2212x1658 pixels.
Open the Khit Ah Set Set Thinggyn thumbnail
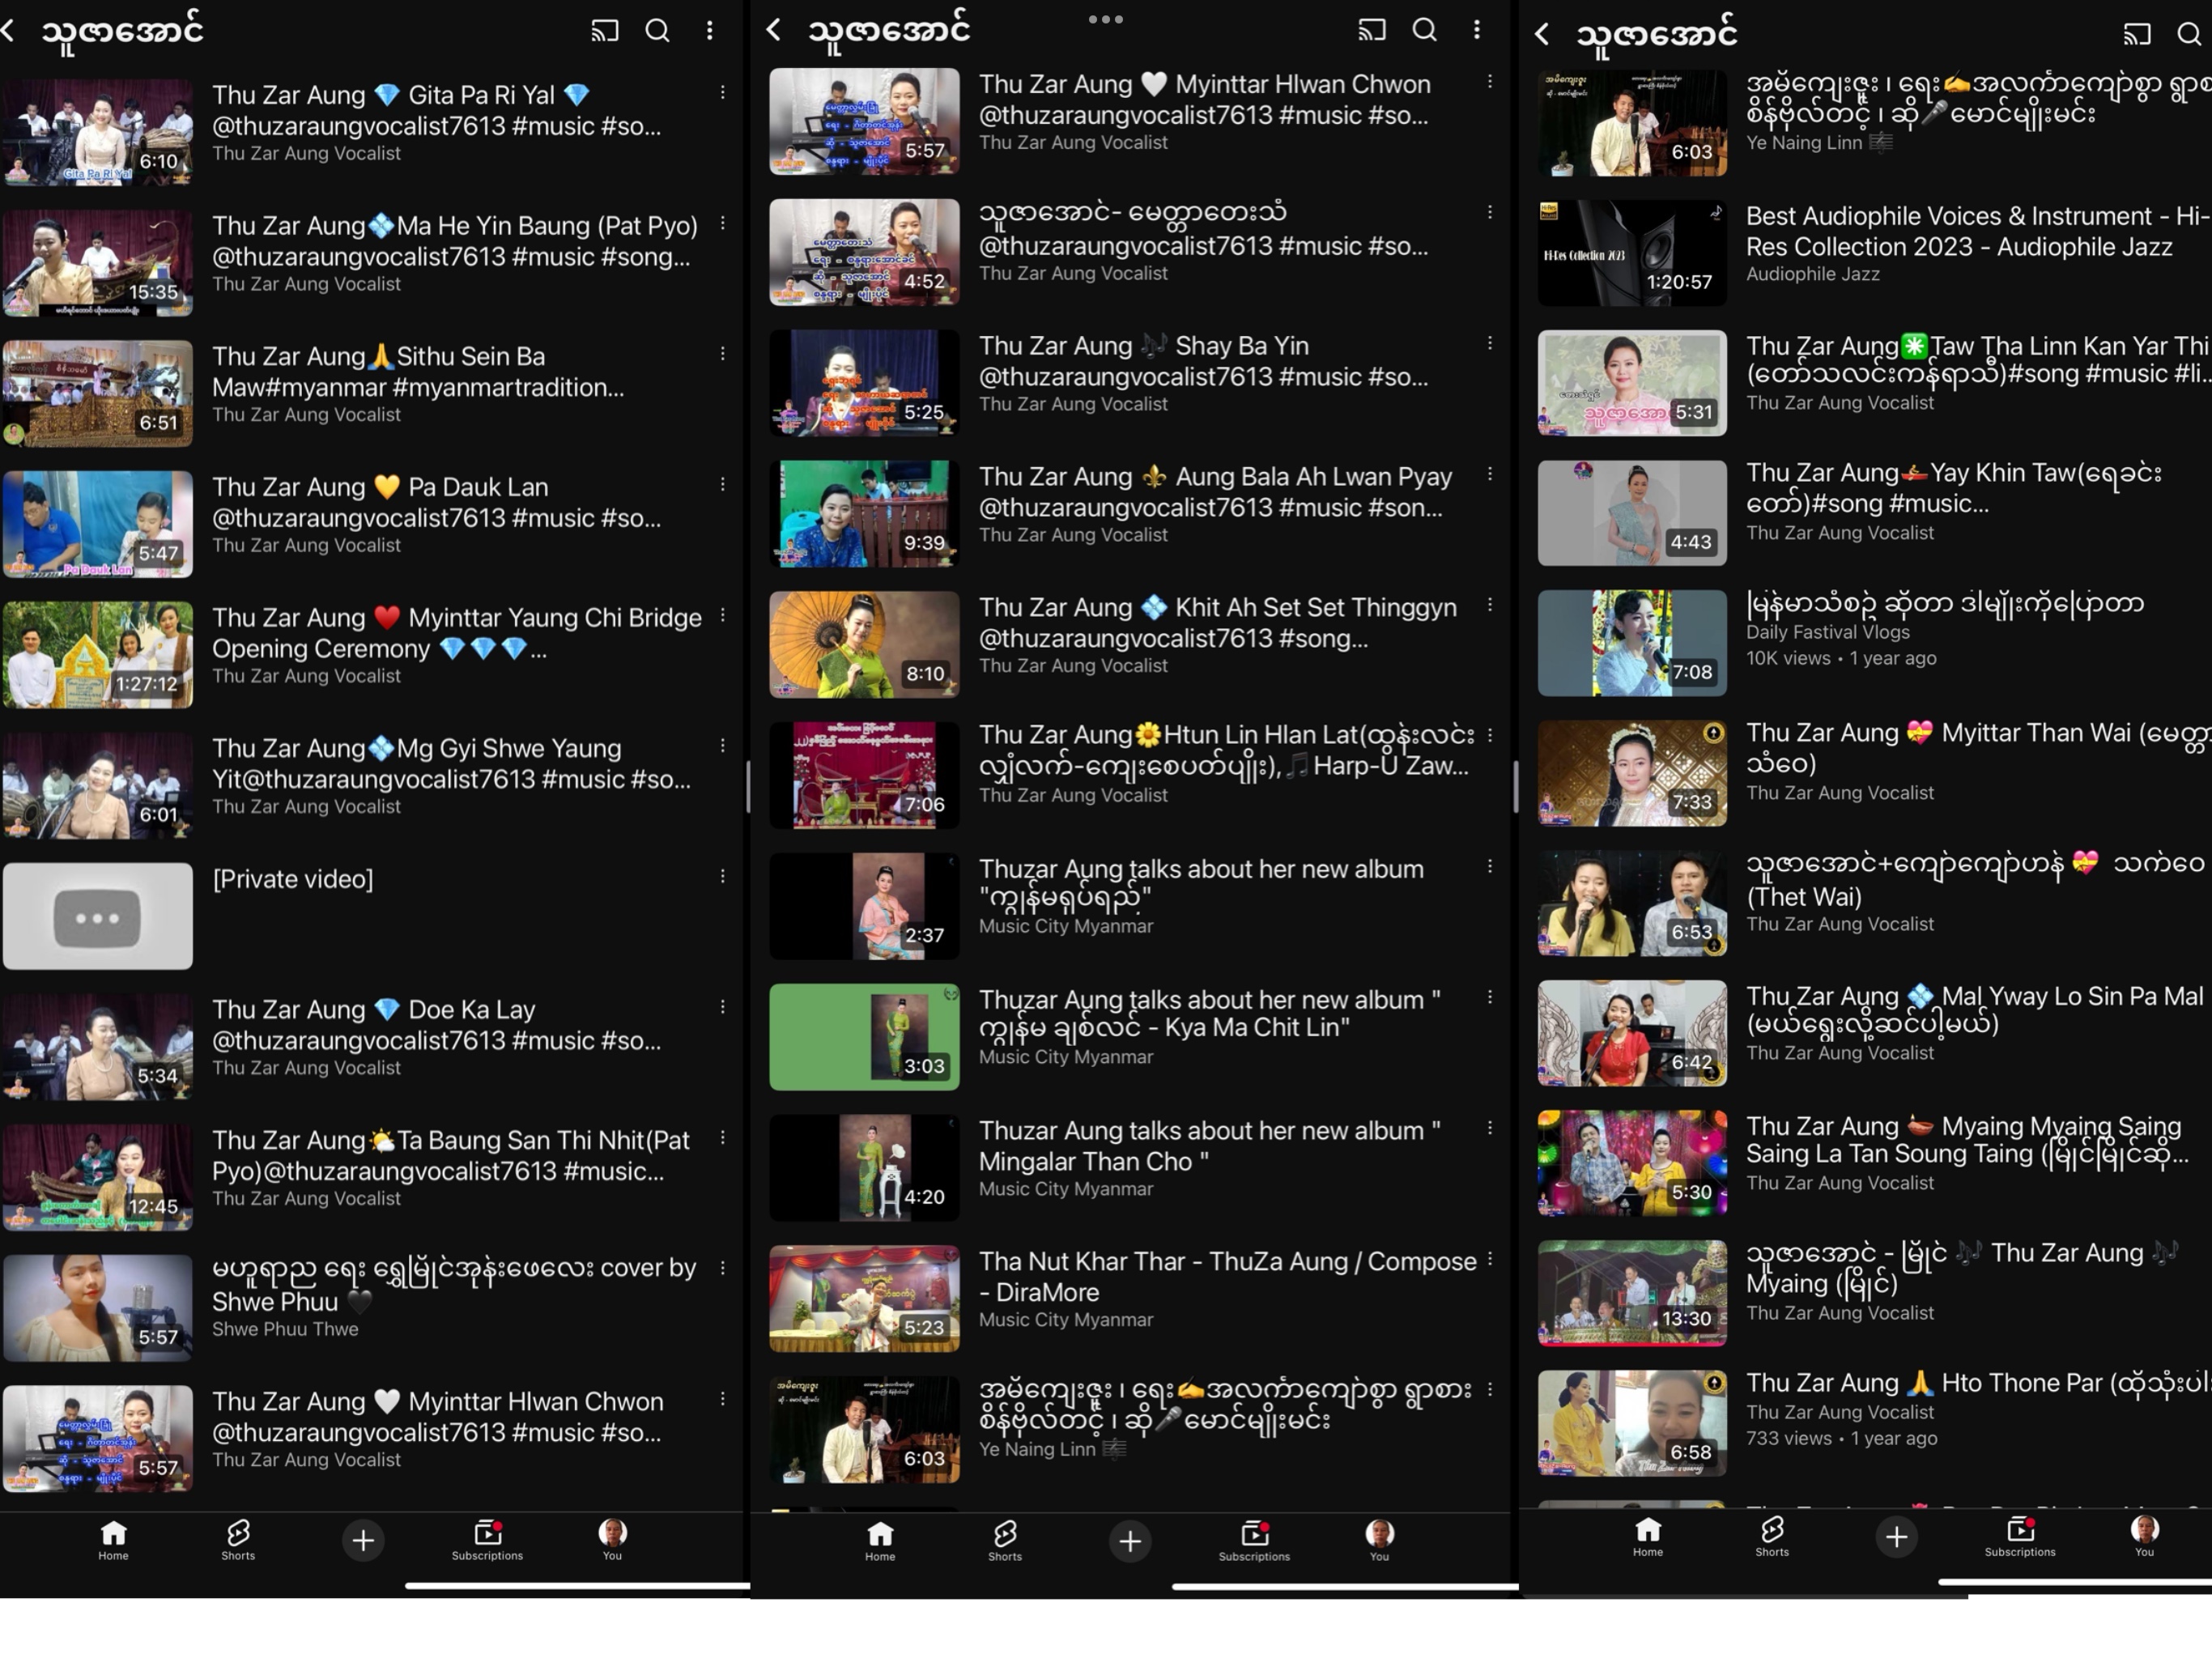864,644
